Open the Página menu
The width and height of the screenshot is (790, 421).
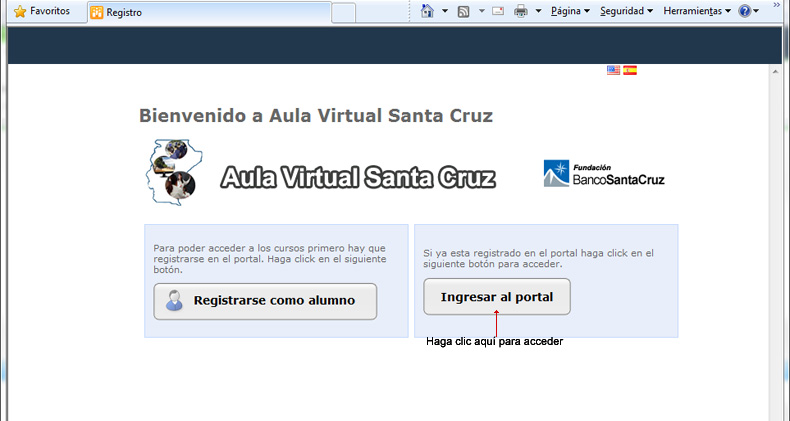pos(570,11)
